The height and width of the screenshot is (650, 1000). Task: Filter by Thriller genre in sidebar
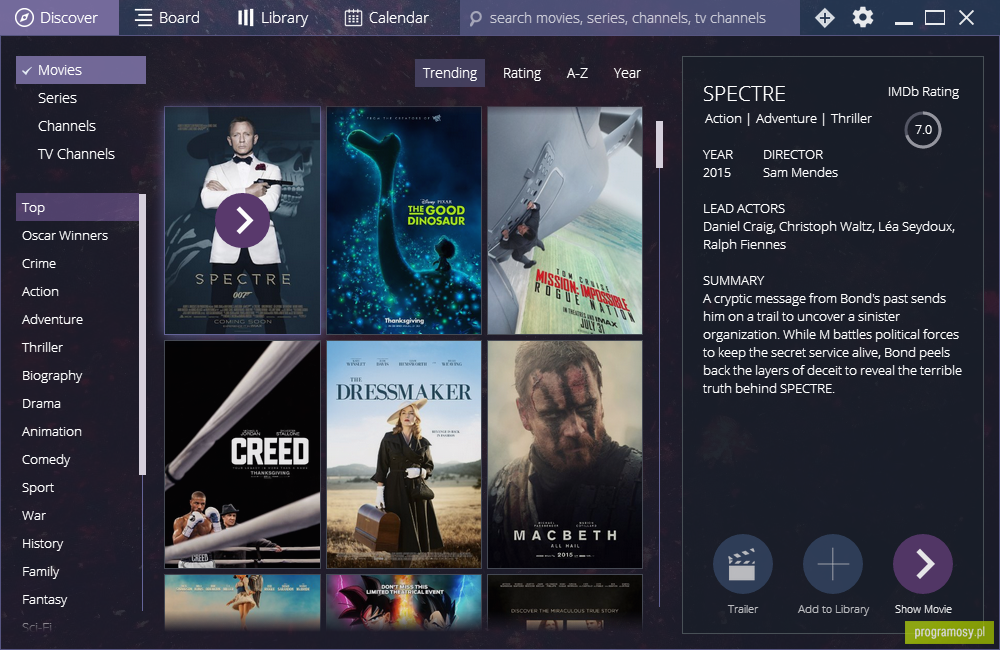tap(42, 348)
